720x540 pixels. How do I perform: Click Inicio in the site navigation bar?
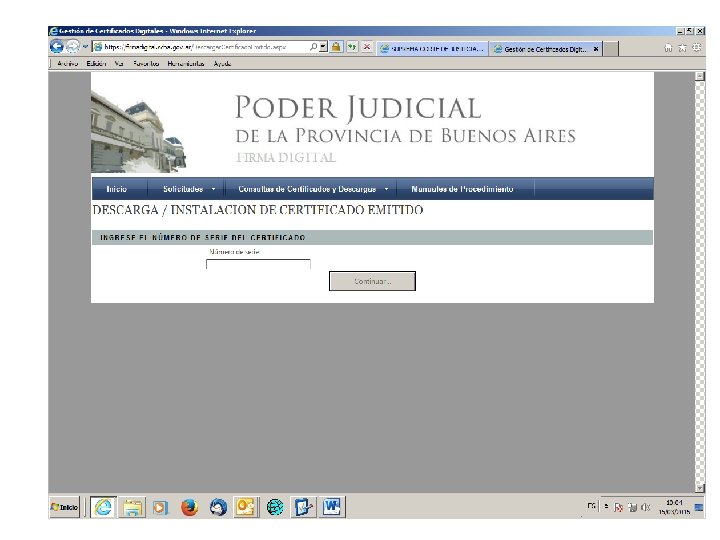tap(117, 189)
